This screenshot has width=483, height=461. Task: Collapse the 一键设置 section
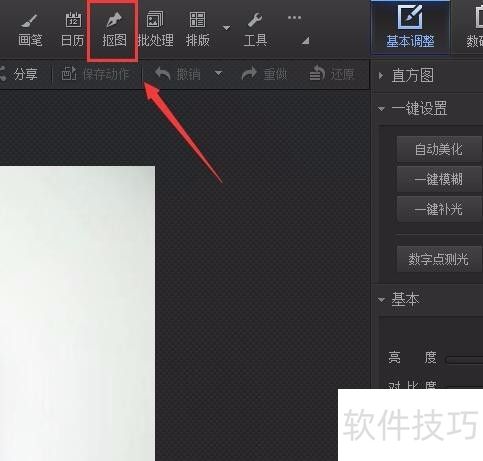[x=381, y=109]
